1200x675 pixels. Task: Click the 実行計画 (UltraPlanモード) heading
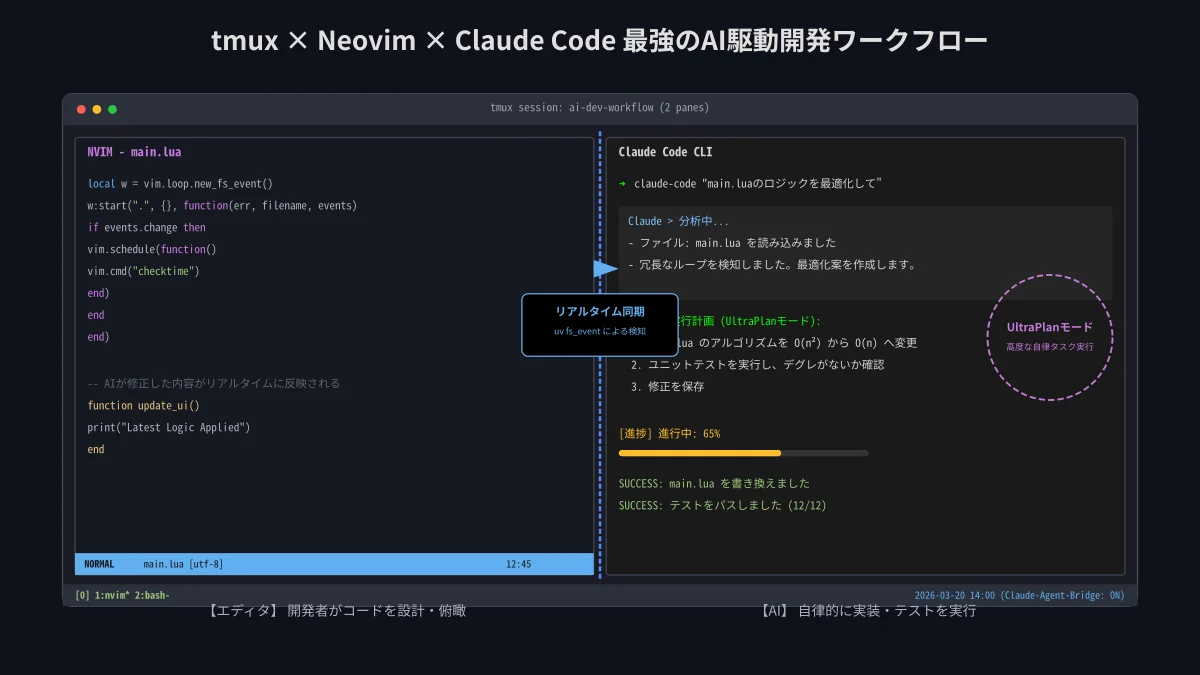[x=748, y=321]
